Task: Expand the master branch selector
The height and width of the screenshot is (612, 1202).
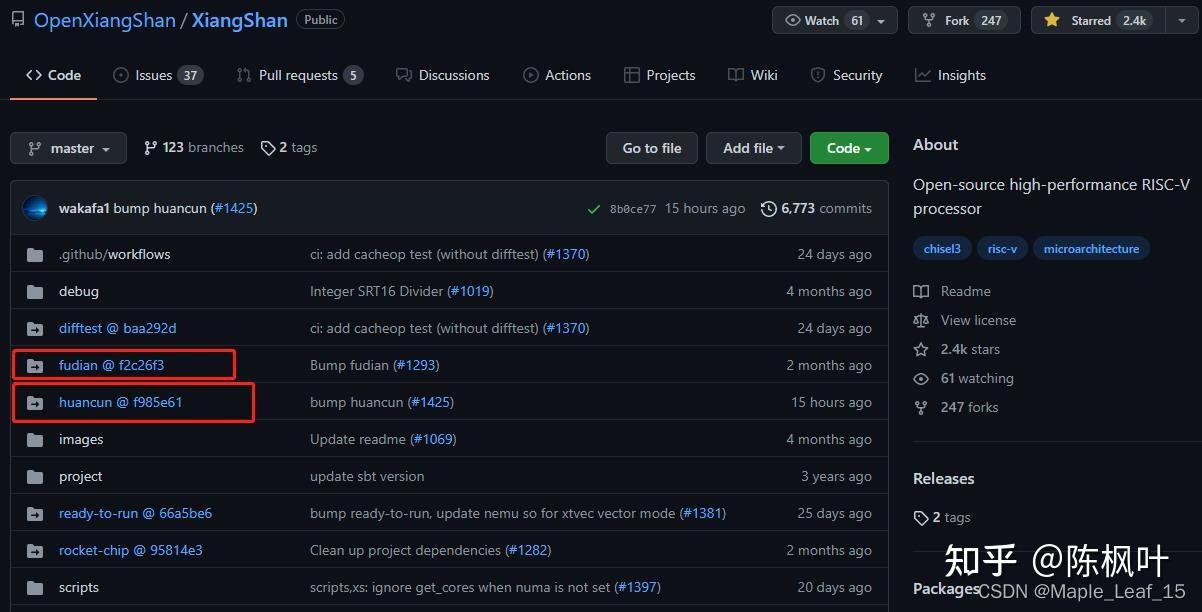Action: [x=68, y=148]
